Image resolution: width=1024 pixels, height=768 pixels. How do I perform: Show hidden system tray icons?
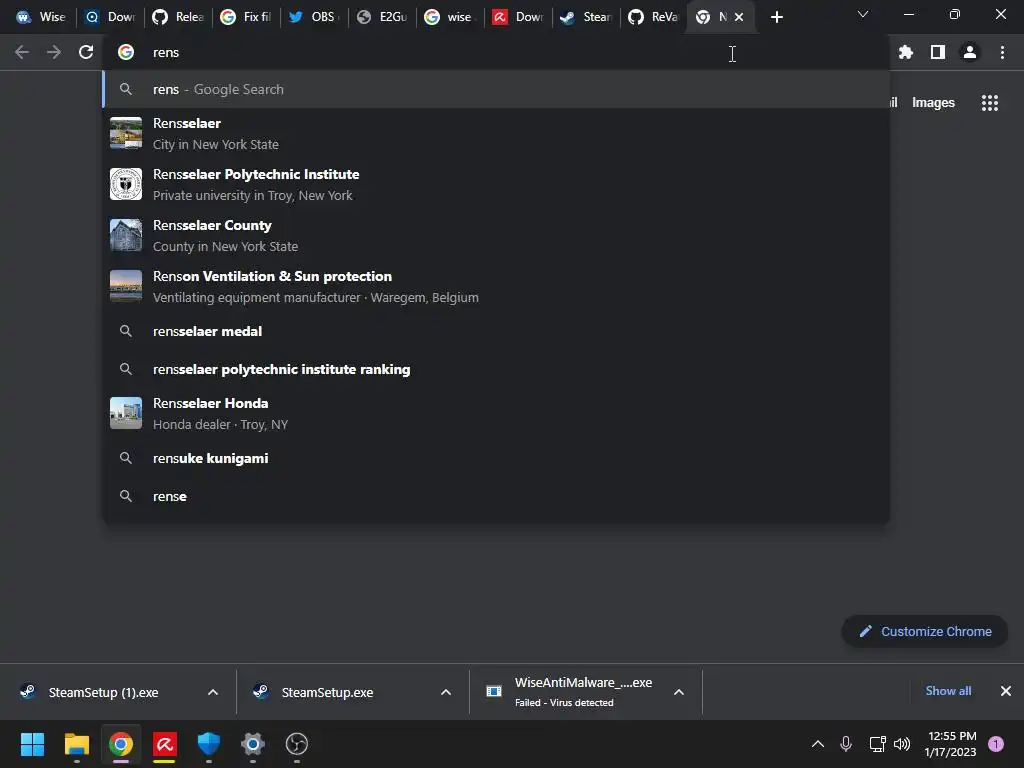tap(818, 744)
